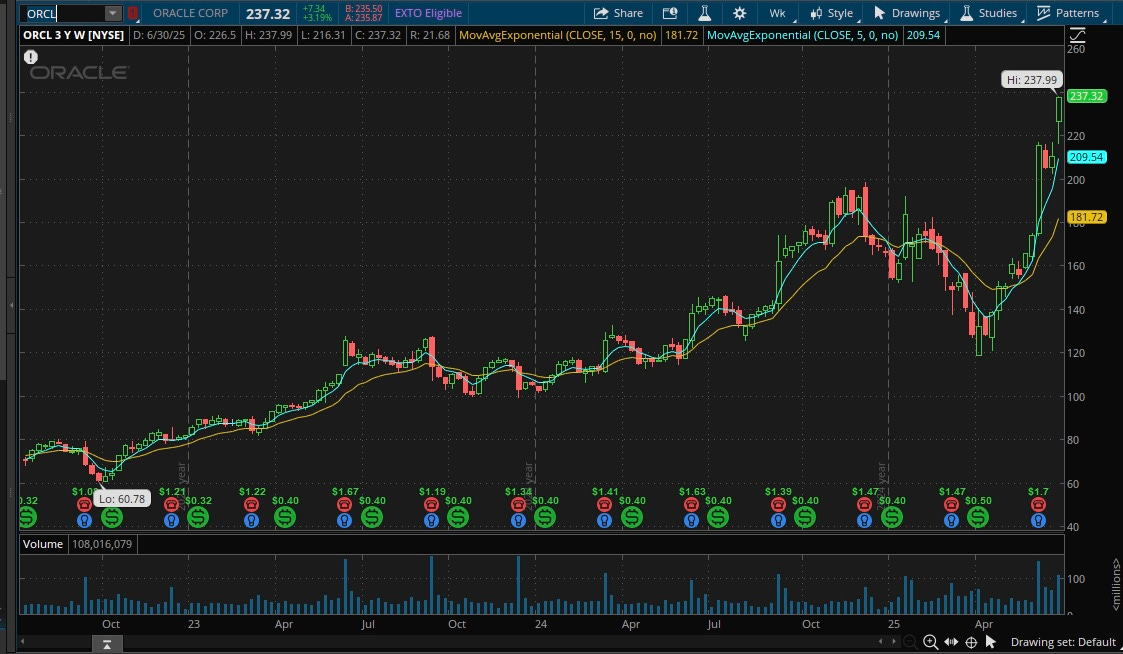This screenshot has height=654, width=1123.
Task: Click the red earnings phone icon labeled $1.19
Action: 431,504
